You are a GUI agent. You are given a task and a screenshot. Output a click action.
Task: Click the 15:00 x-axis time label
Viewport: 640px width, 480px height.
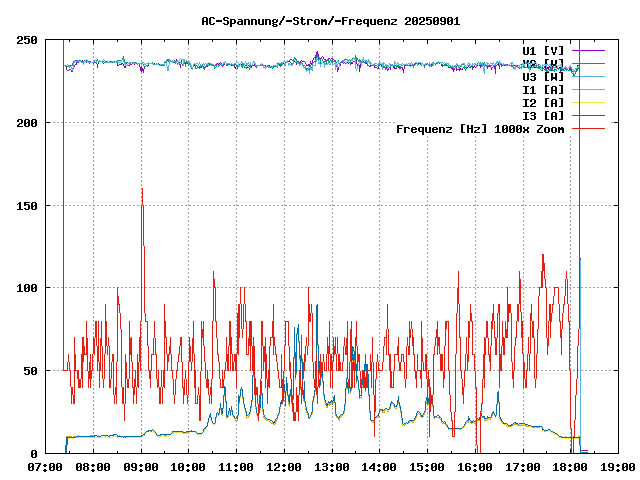pos(427,467)
